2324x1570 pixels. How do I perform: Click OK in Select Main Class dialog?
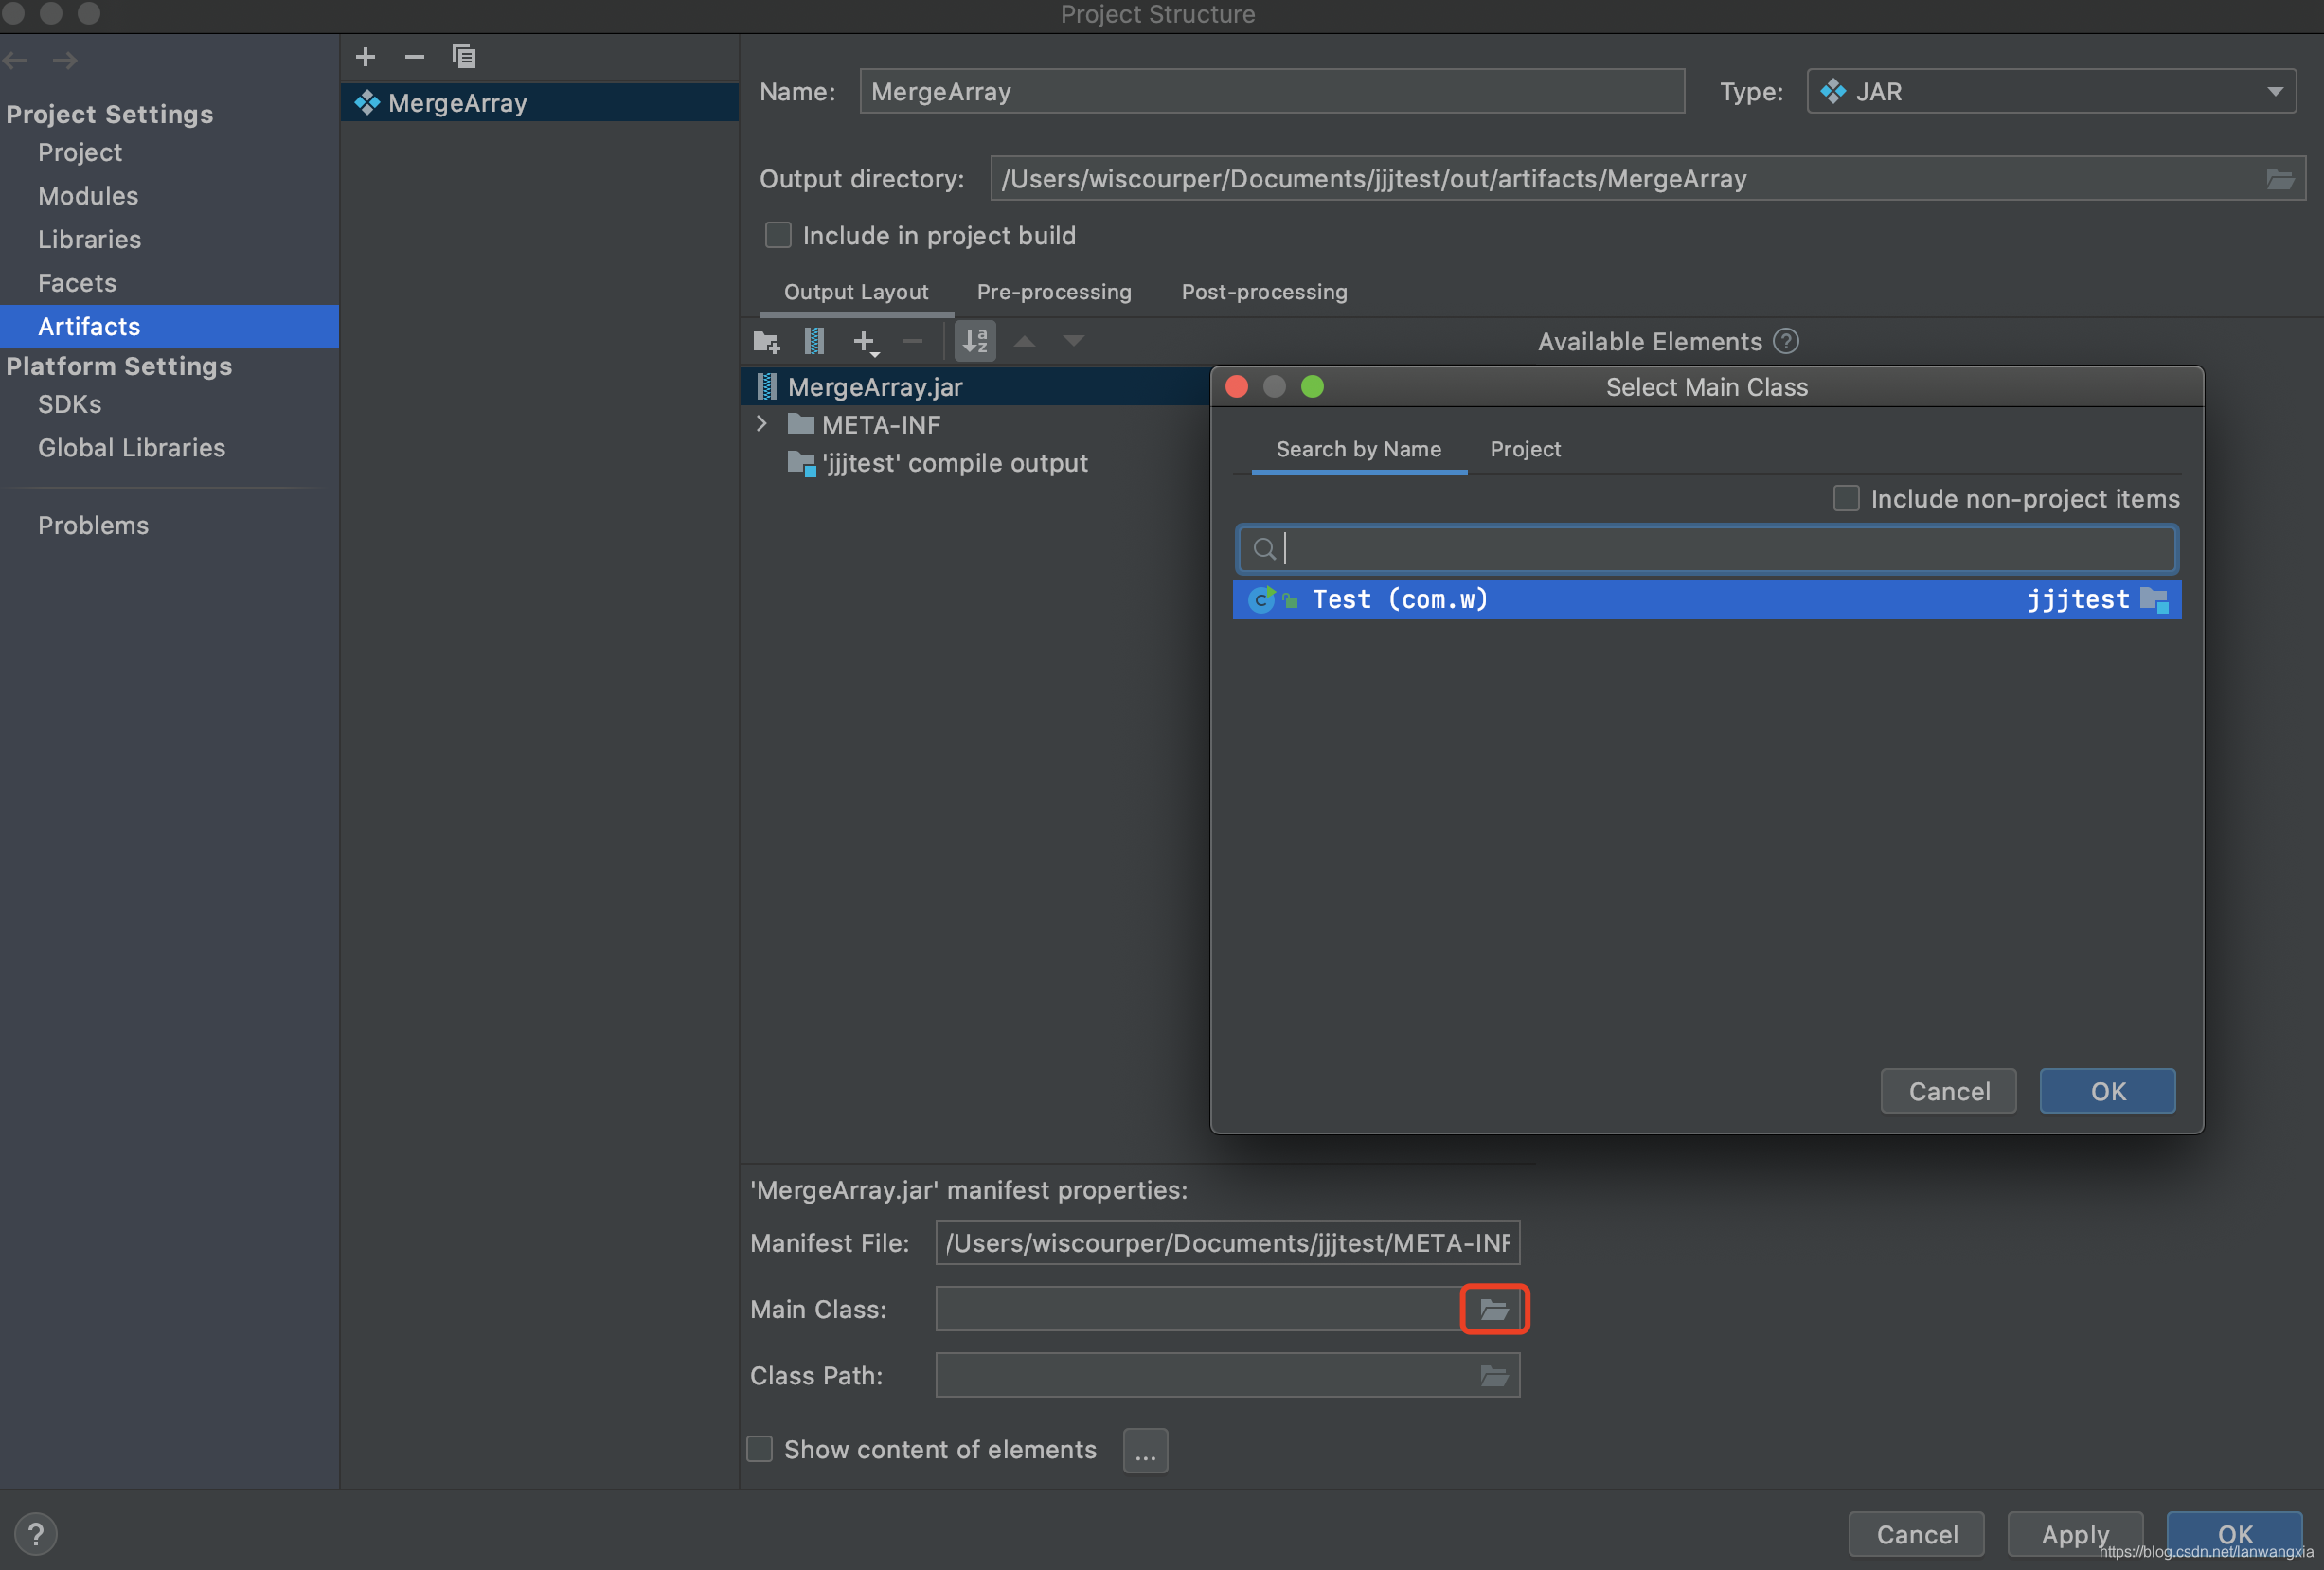tap(2107, 1092)
